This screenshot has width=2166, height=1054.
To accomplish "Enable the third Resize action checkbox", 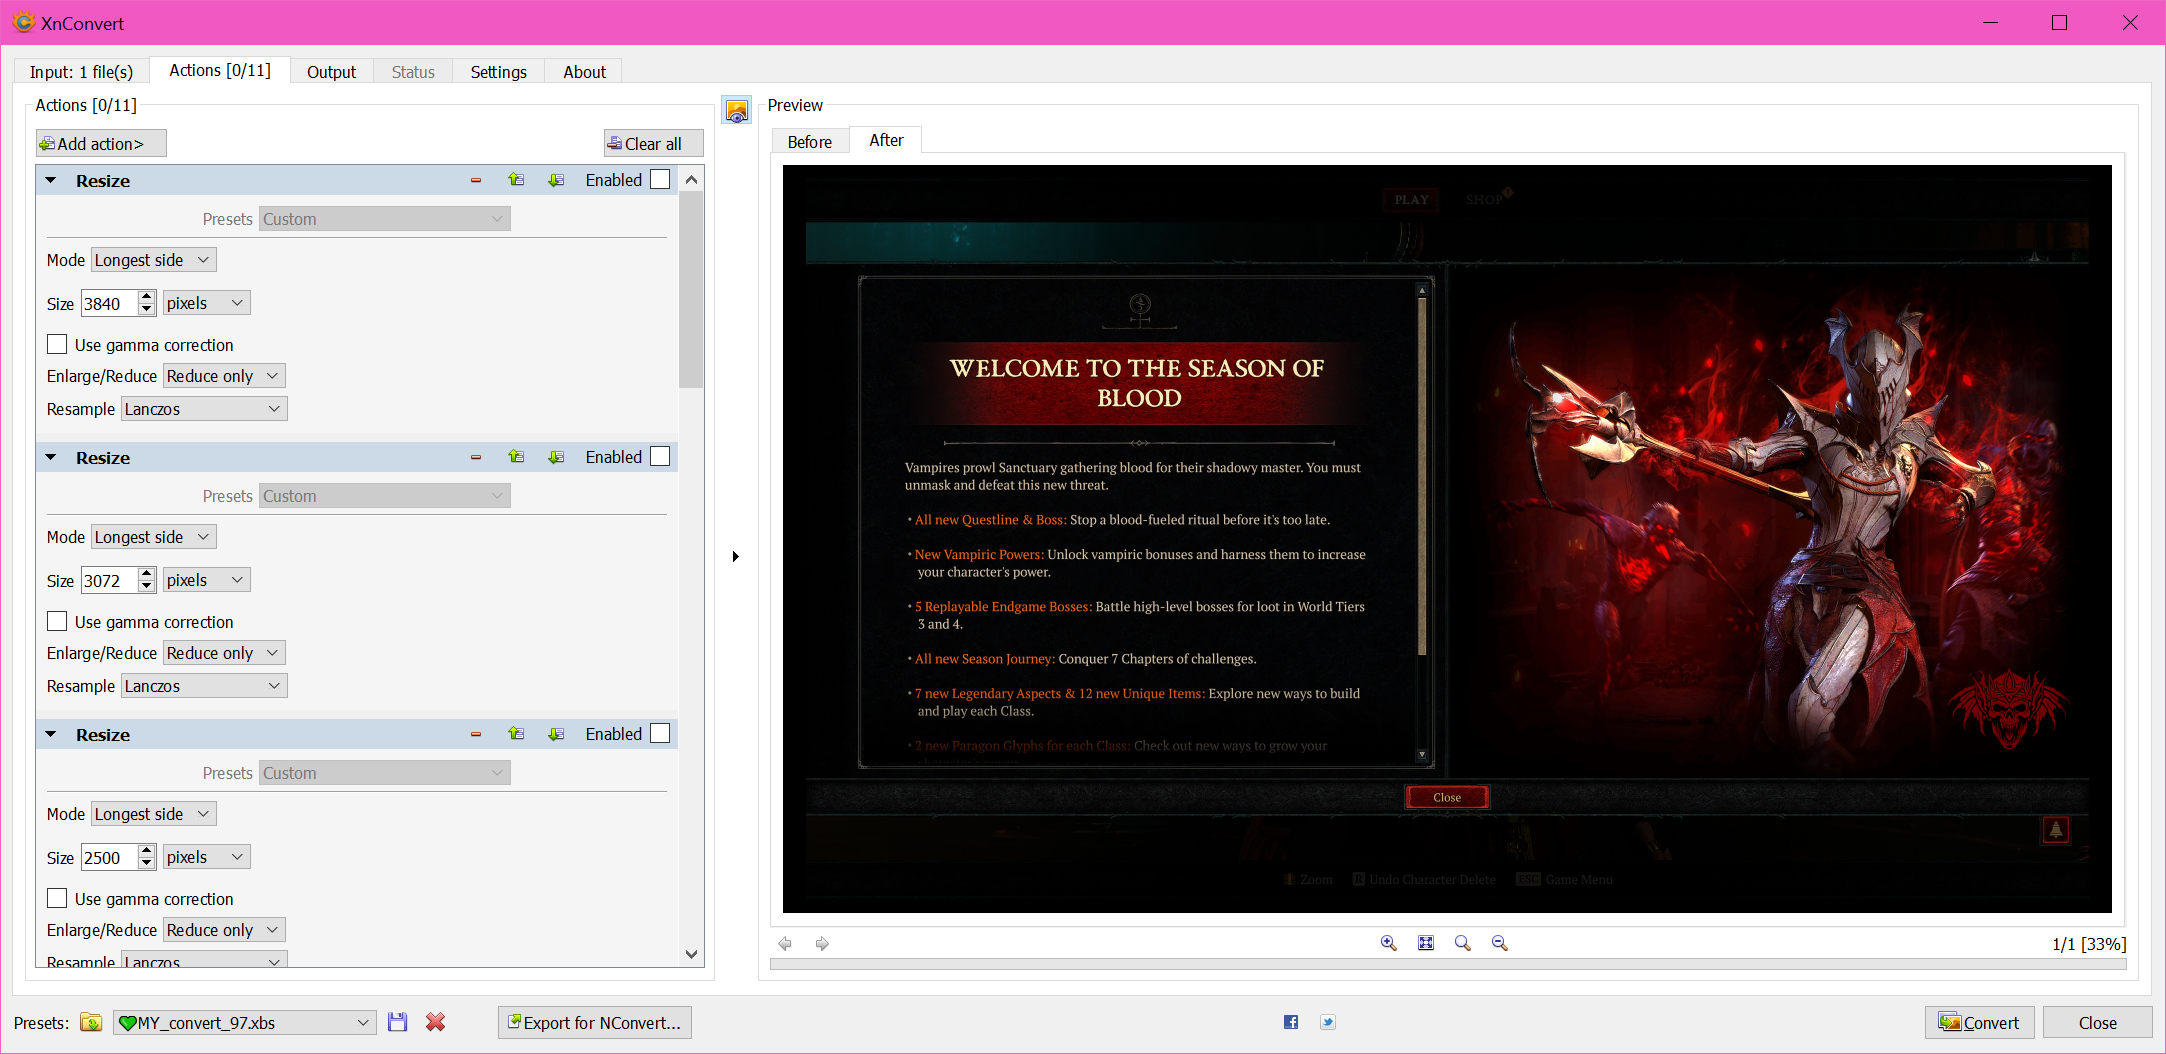I will [660, 734].
